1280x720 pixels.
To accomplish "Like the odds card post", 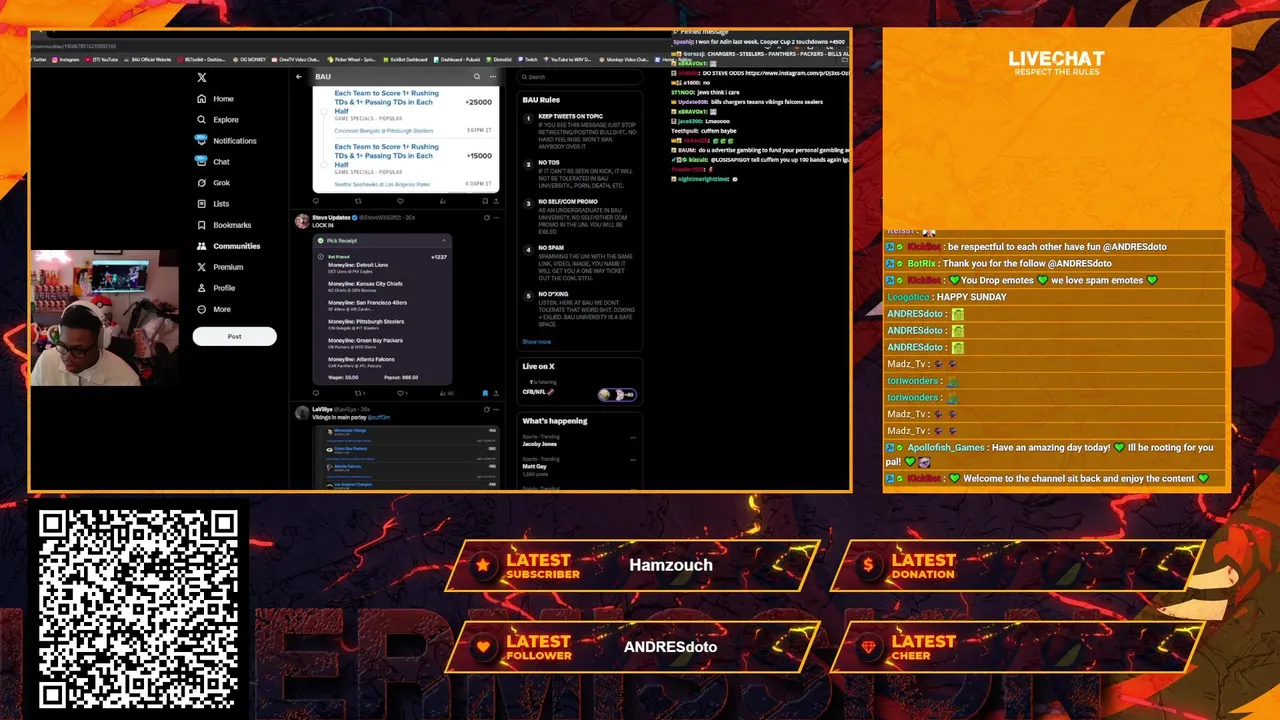I will click(400, 201).
